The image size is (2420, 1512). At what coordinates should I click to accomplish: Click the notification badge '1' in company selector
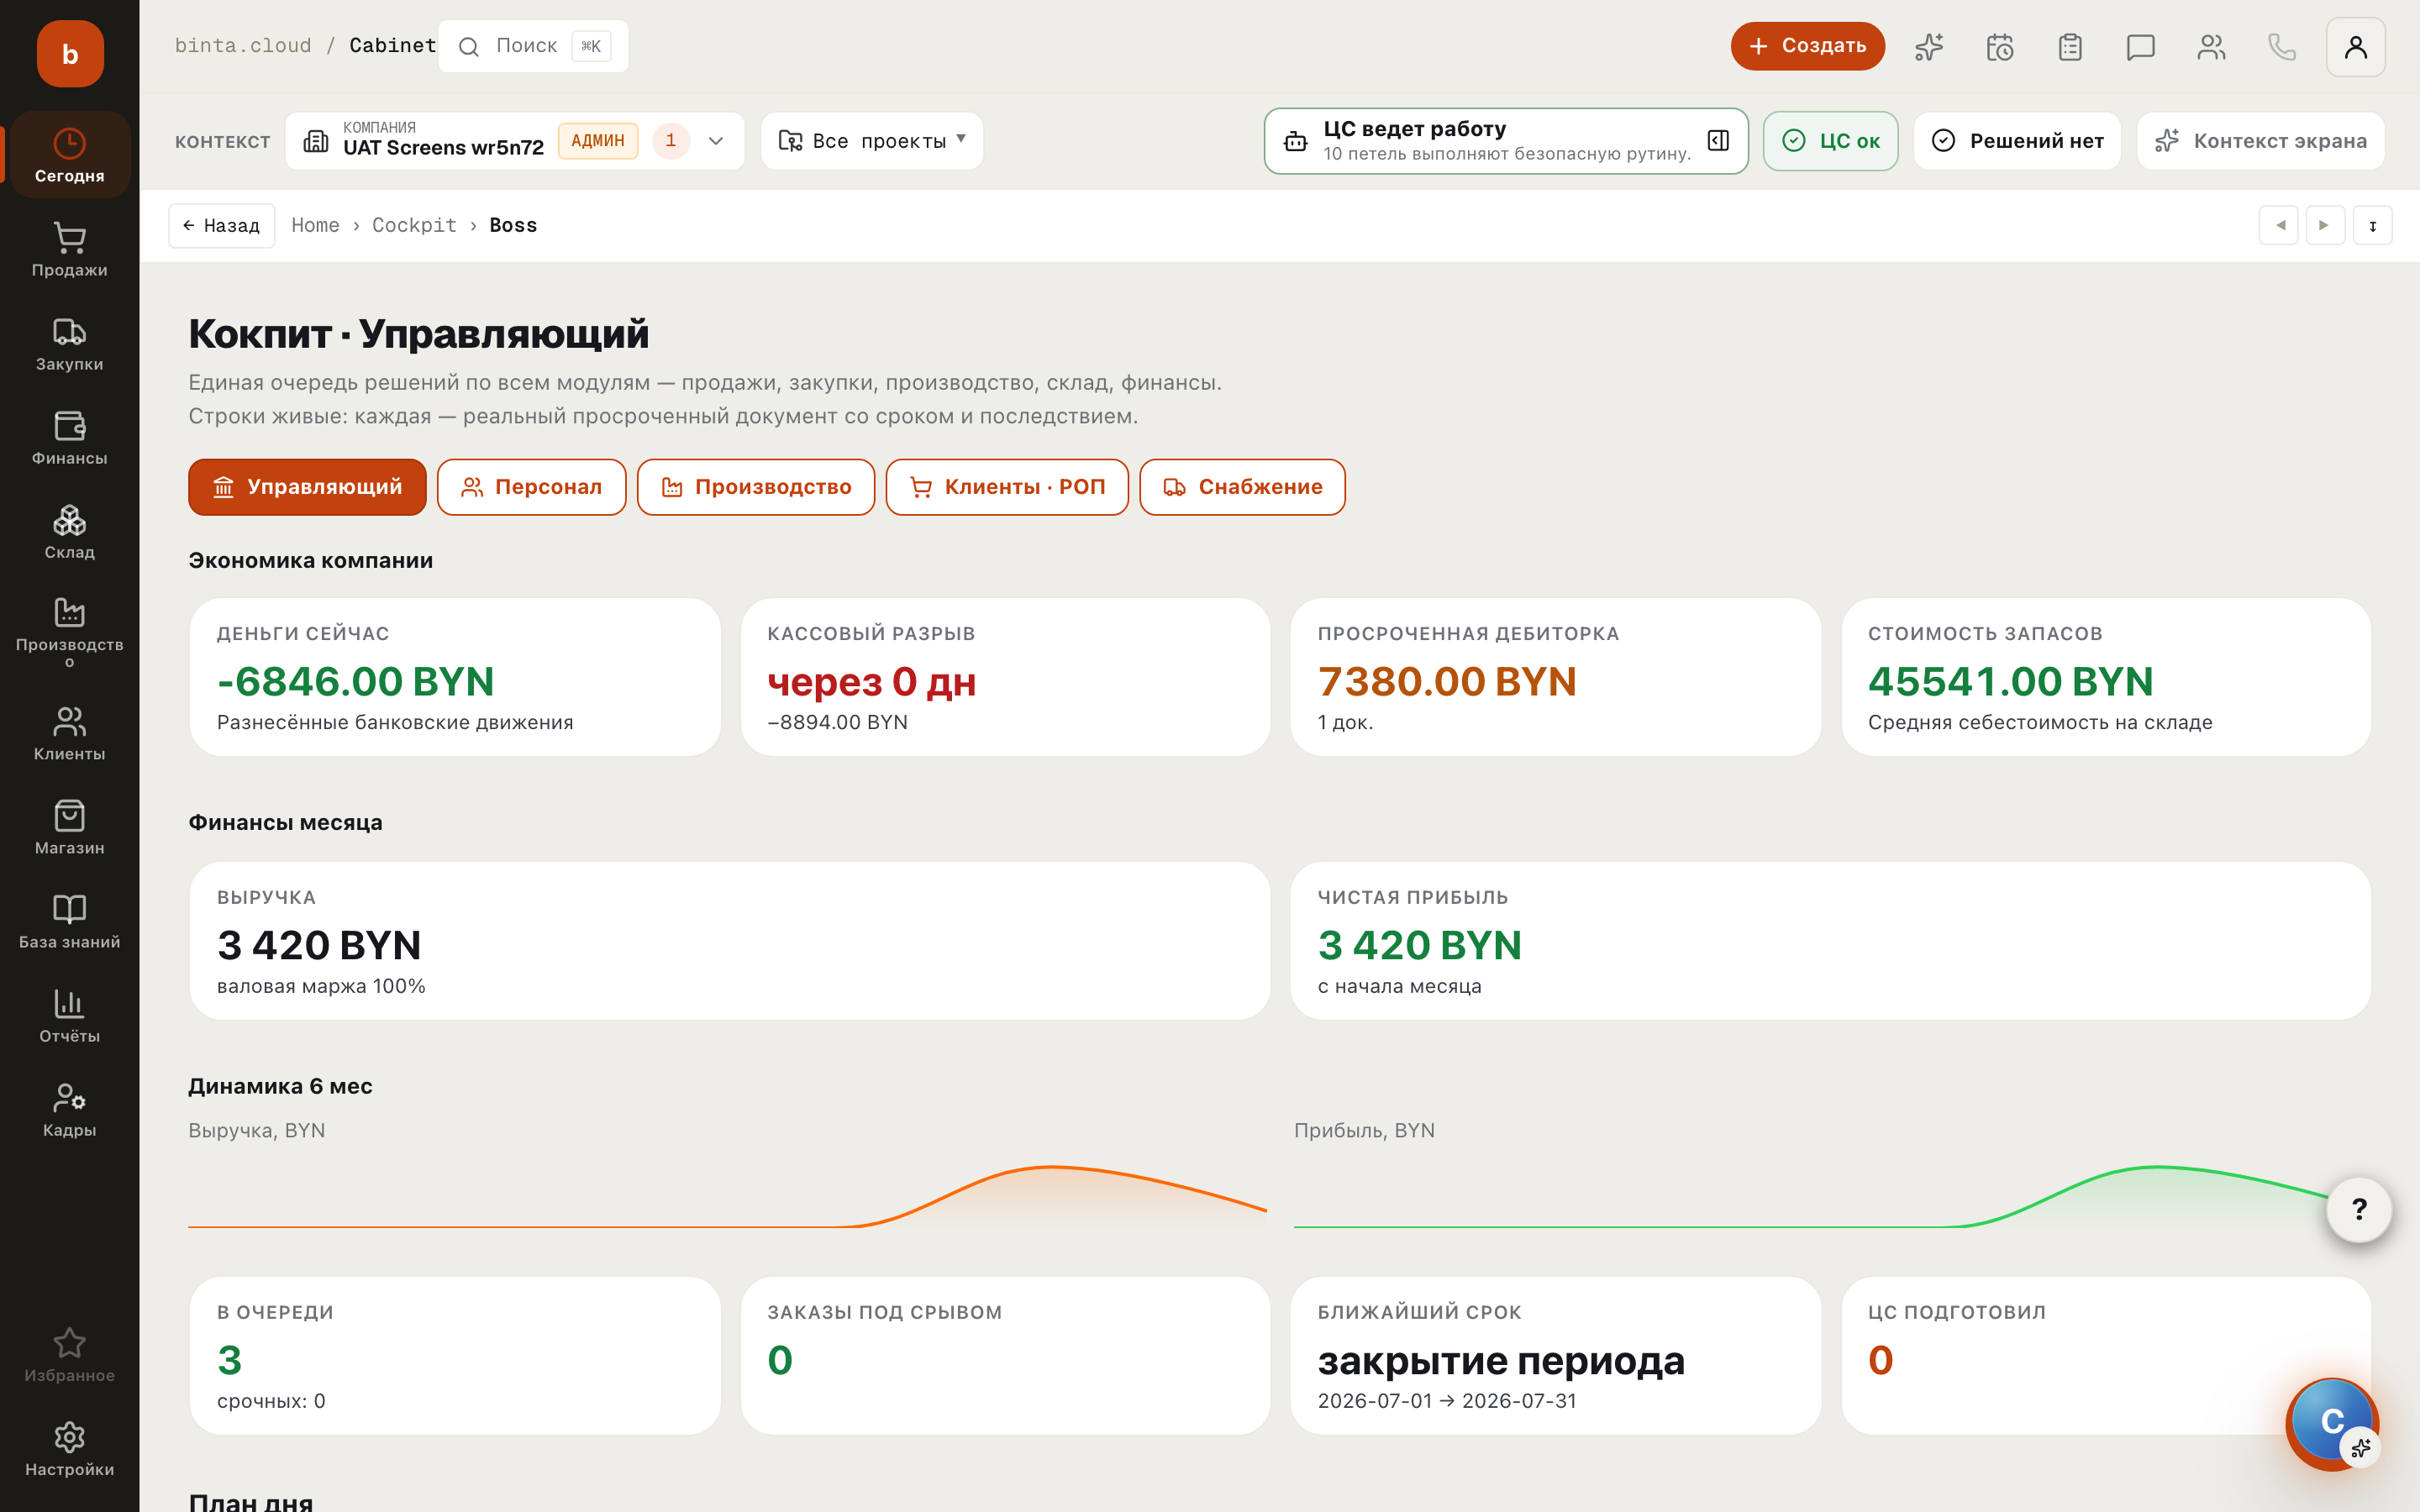point(671,141)
